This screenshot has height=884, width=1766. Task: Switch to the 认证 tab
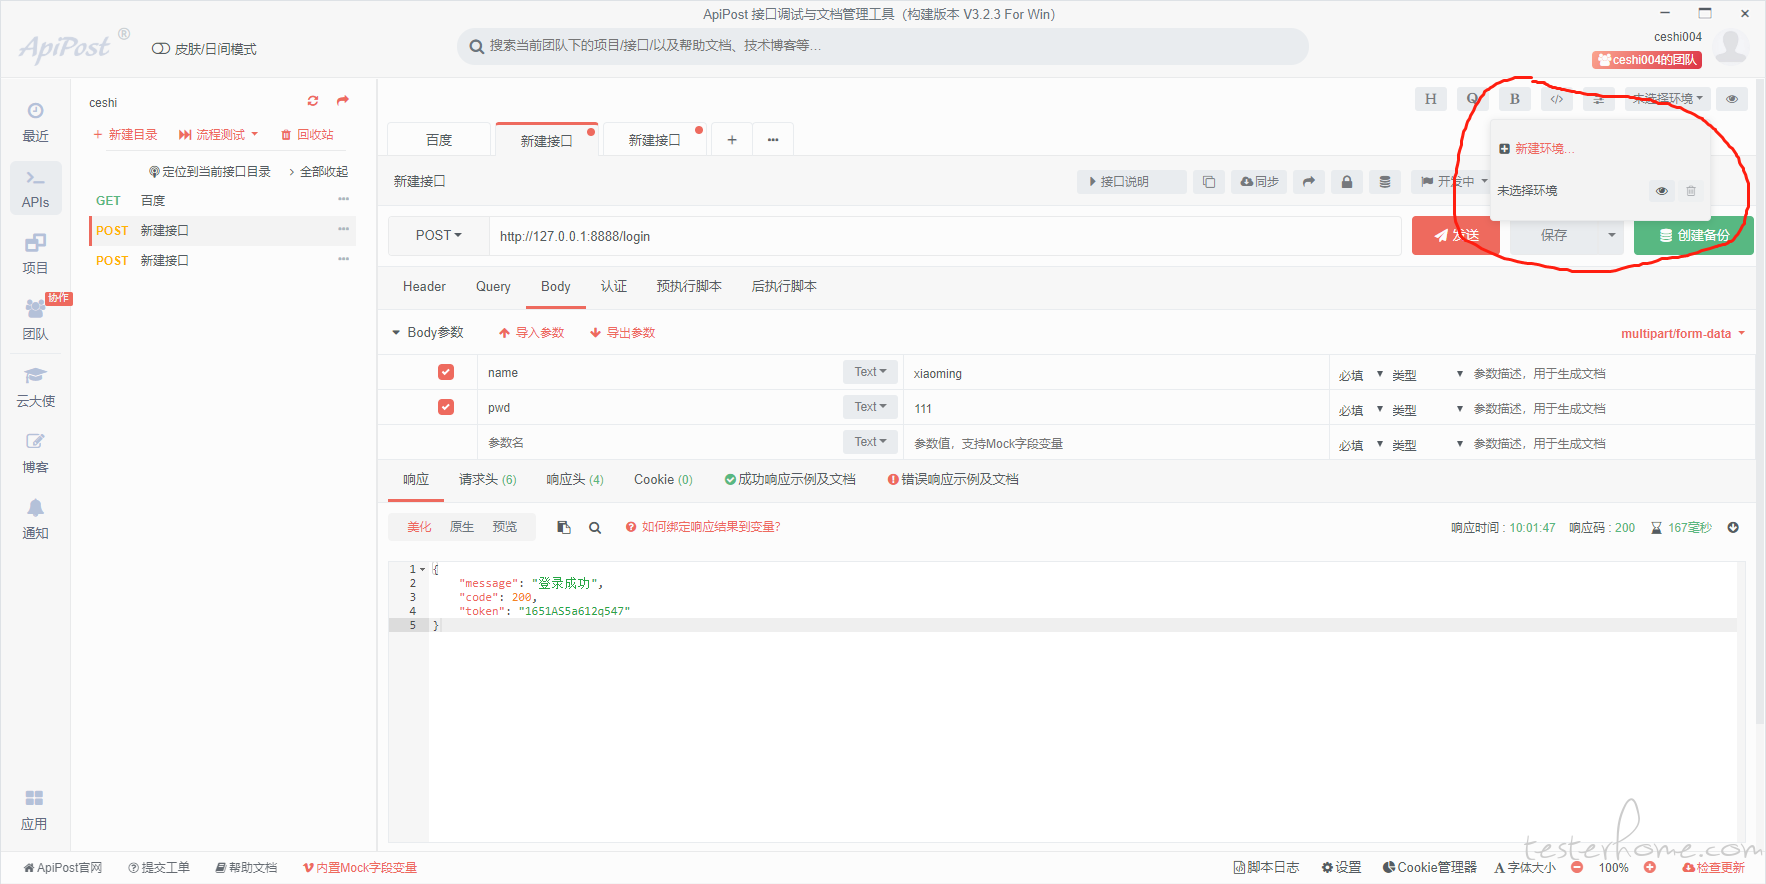pyautogui.click(x=613, y=287)
